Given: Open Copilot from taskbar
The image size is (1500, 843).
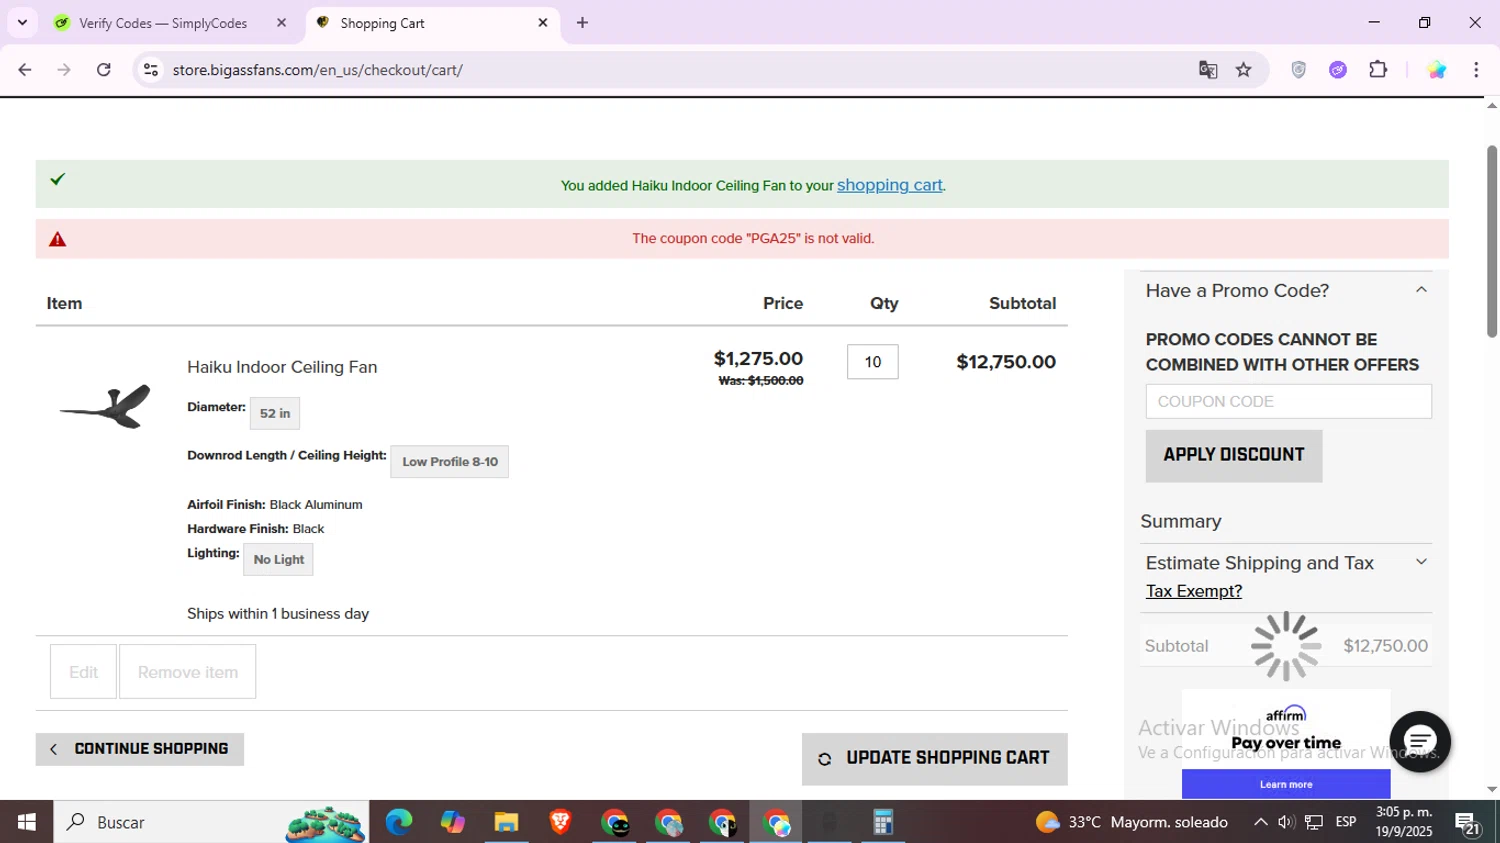Looking at the screenshot, I should pos(453,822).
